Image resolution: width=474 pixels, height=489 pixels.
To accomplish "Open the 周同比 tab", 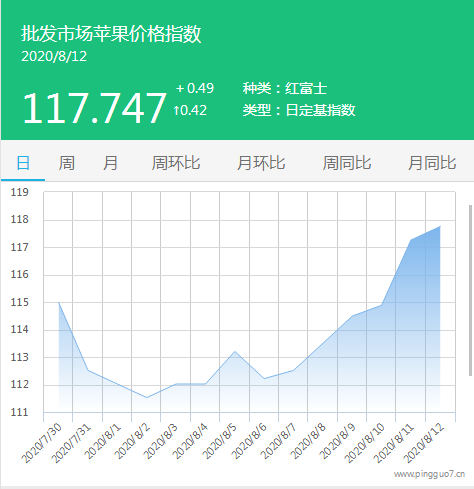I will coord(347,163).
